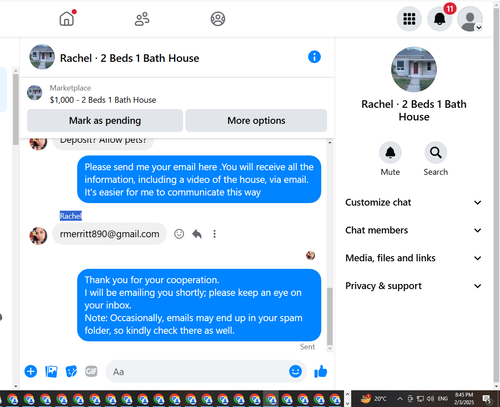Click the seen-by avatar indicator
500x407 pixels.
[x=310, y=256]
